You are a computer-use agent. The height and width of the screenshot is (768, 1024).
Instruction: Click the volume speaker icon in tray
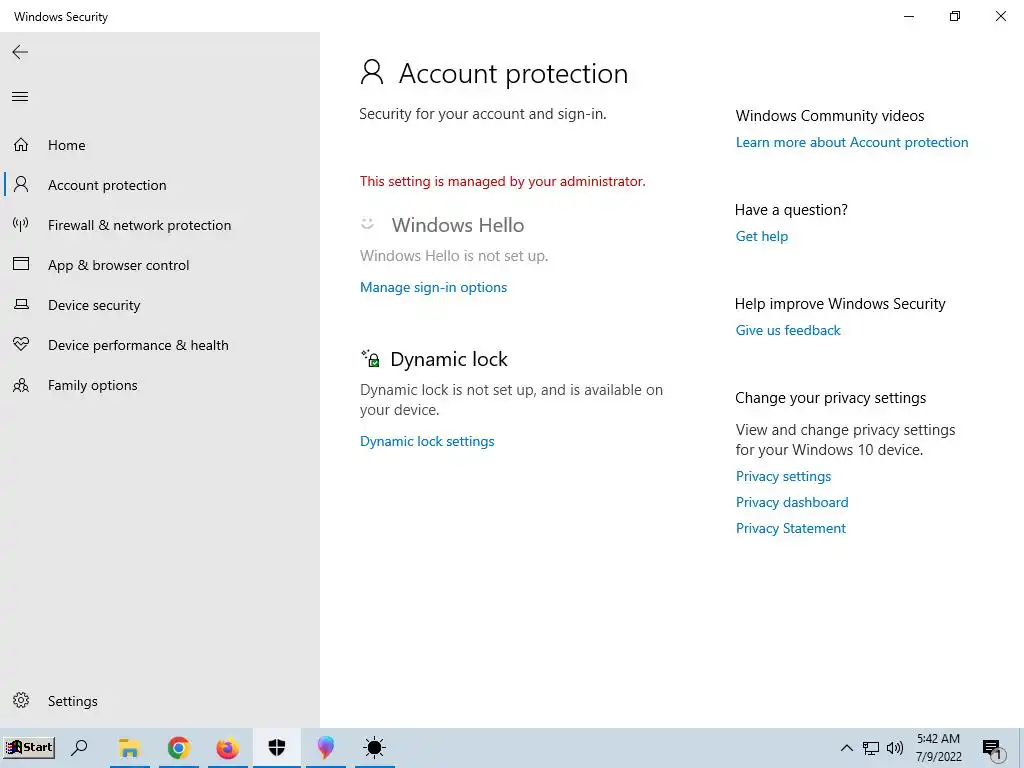point(895,748)
